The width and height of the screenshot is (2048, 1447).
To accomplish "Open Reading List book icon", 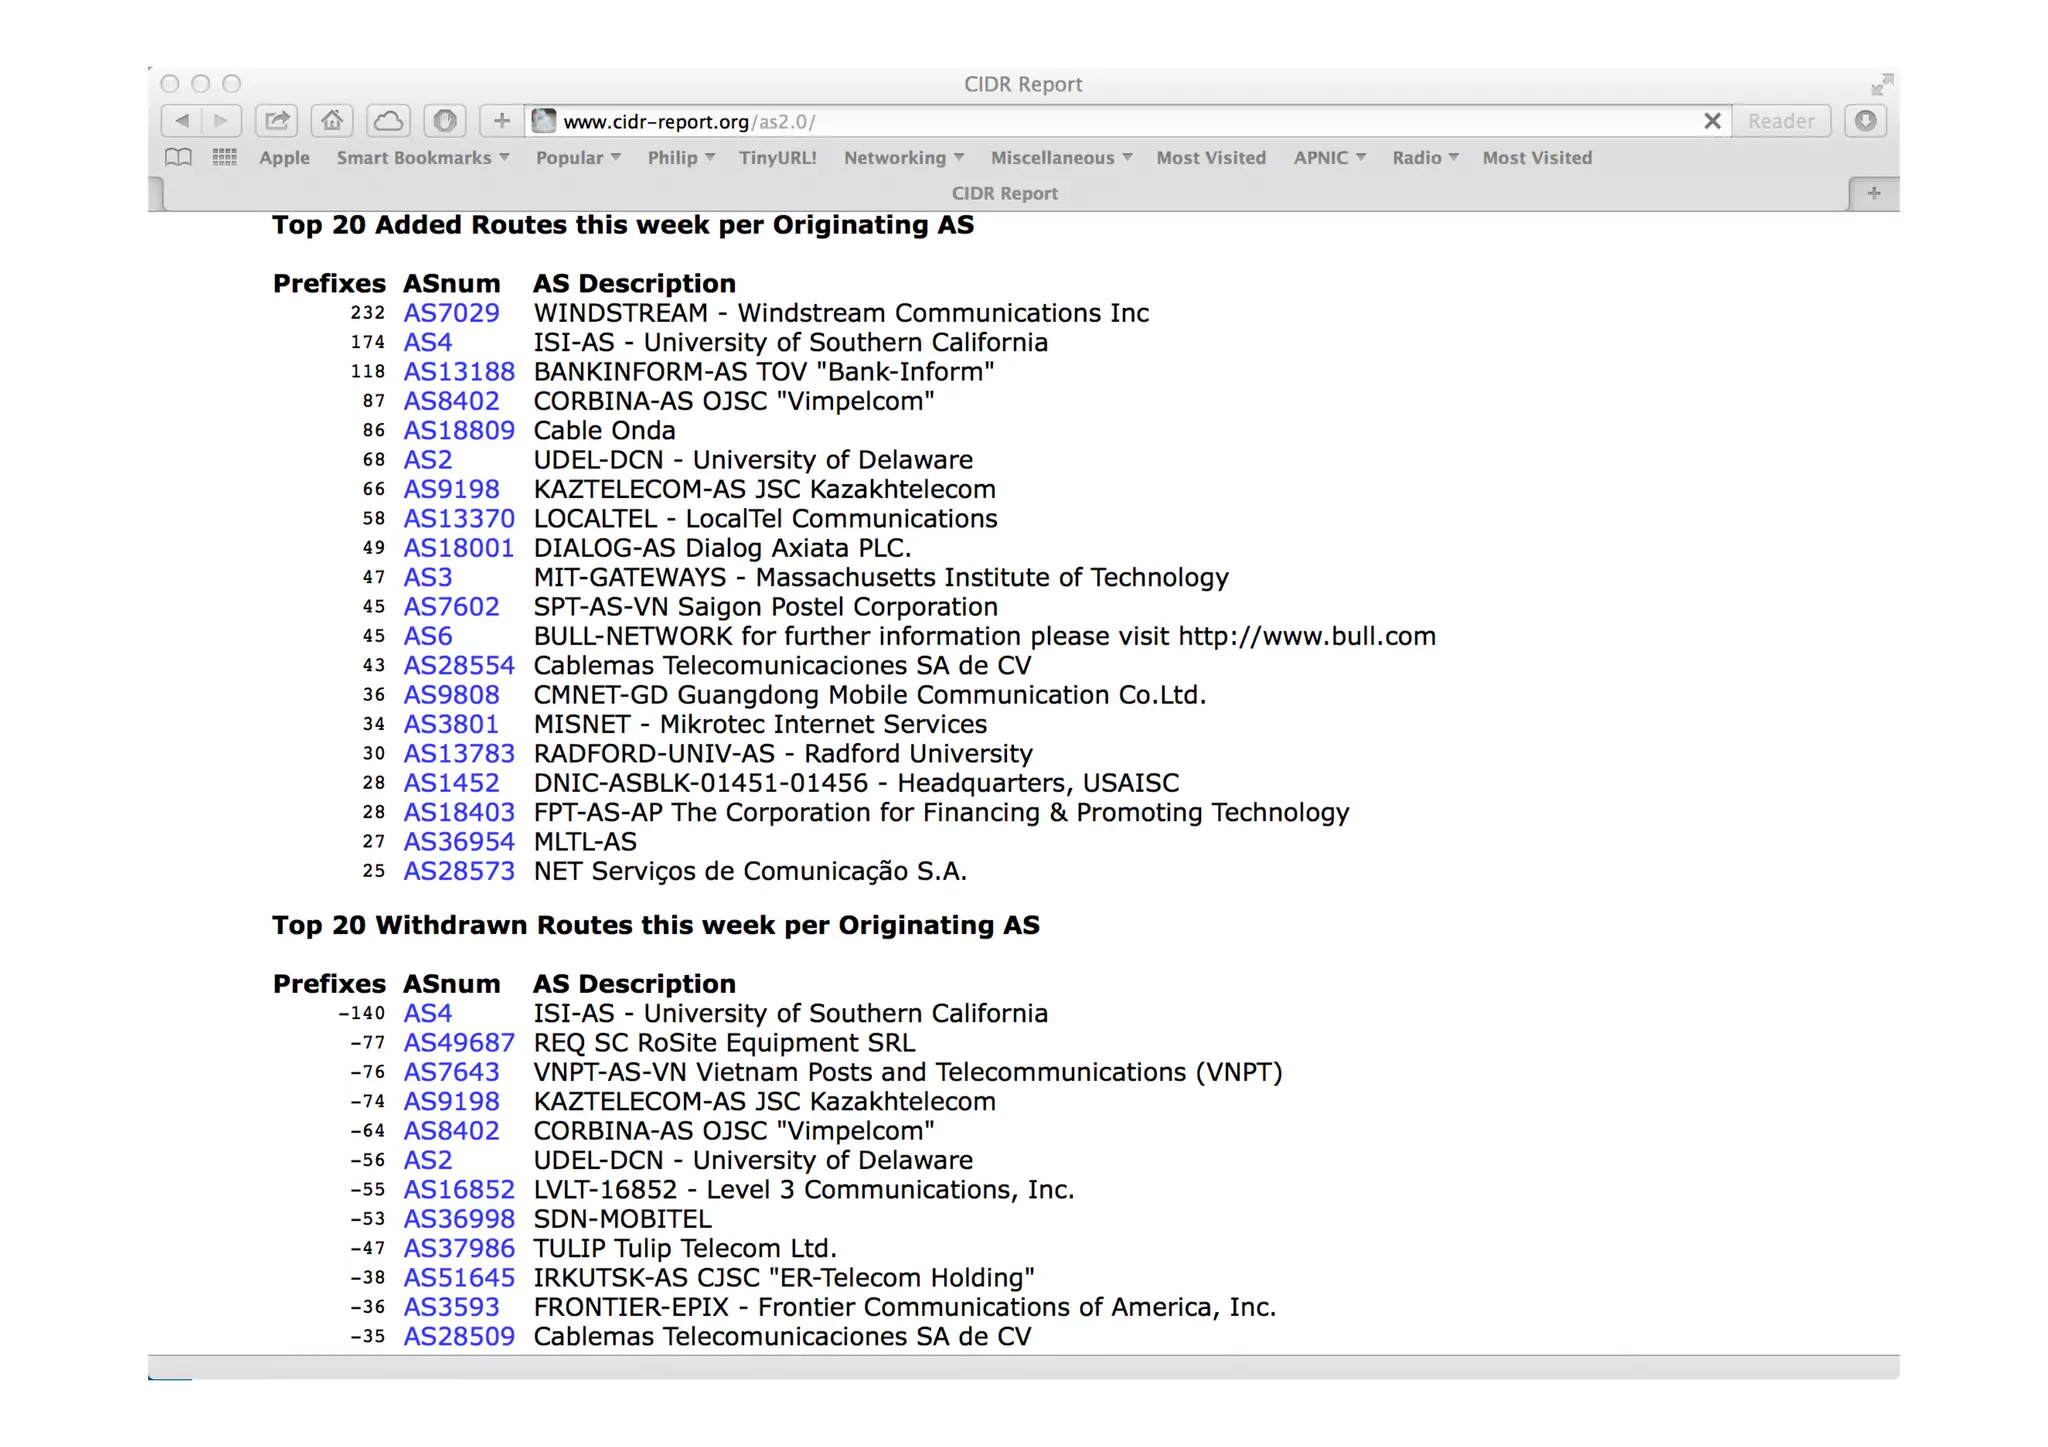I will pyautogui.click(x=179, y=157).
